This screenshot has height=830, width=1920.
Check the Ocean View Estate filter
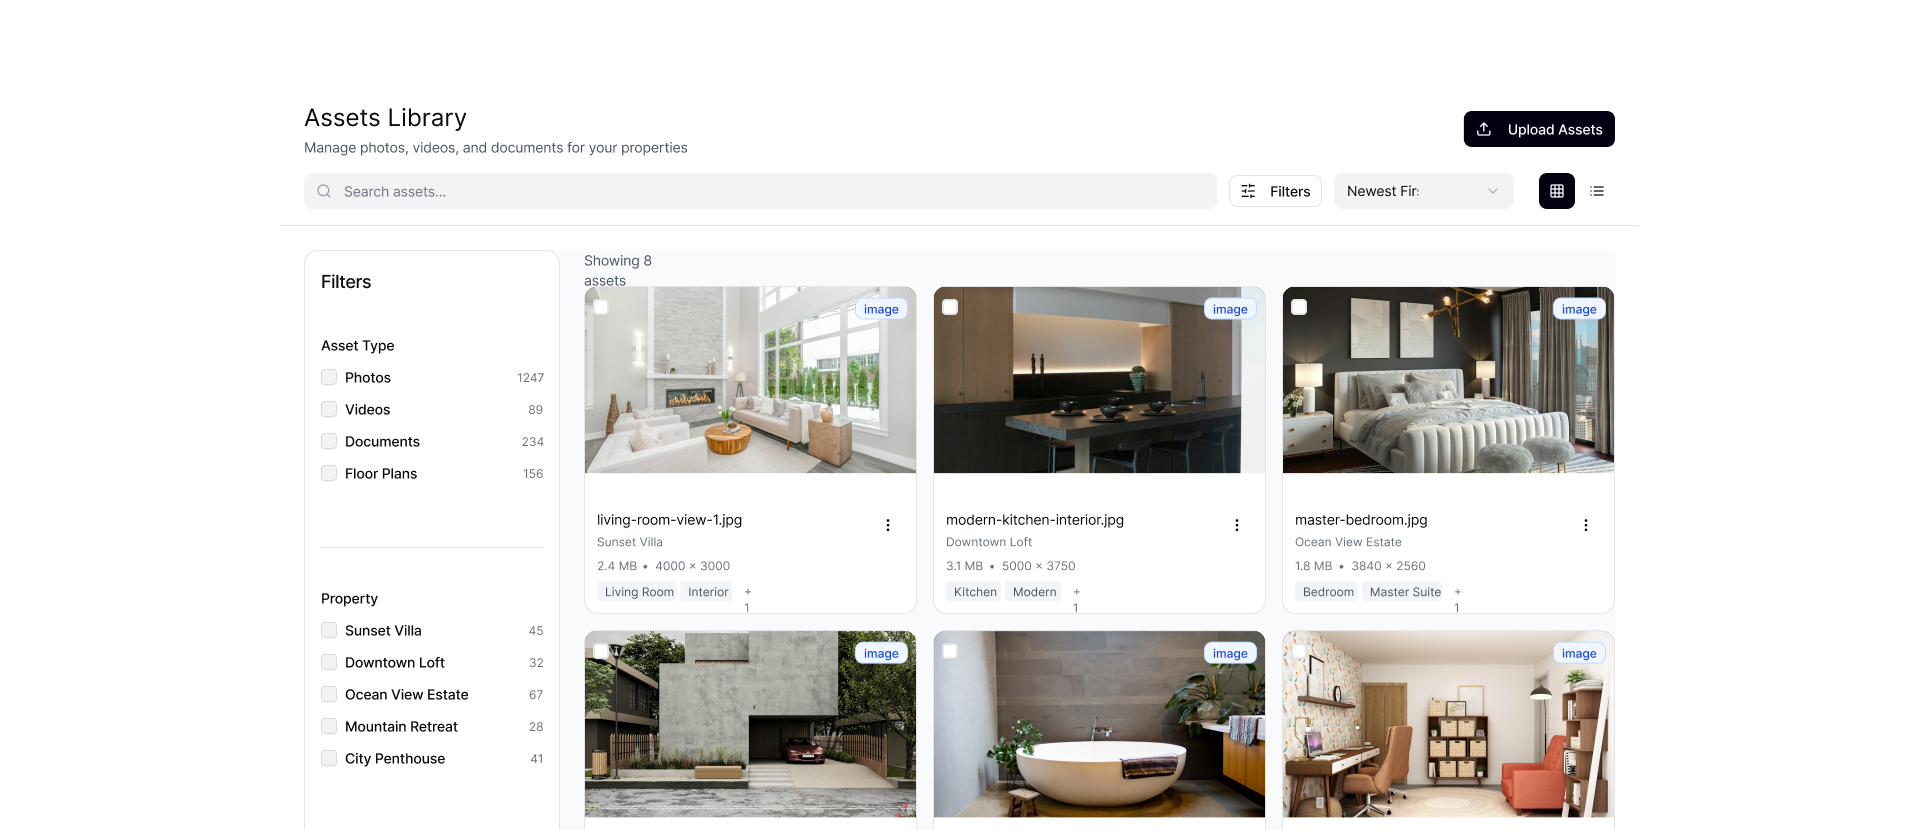point(329,694)
